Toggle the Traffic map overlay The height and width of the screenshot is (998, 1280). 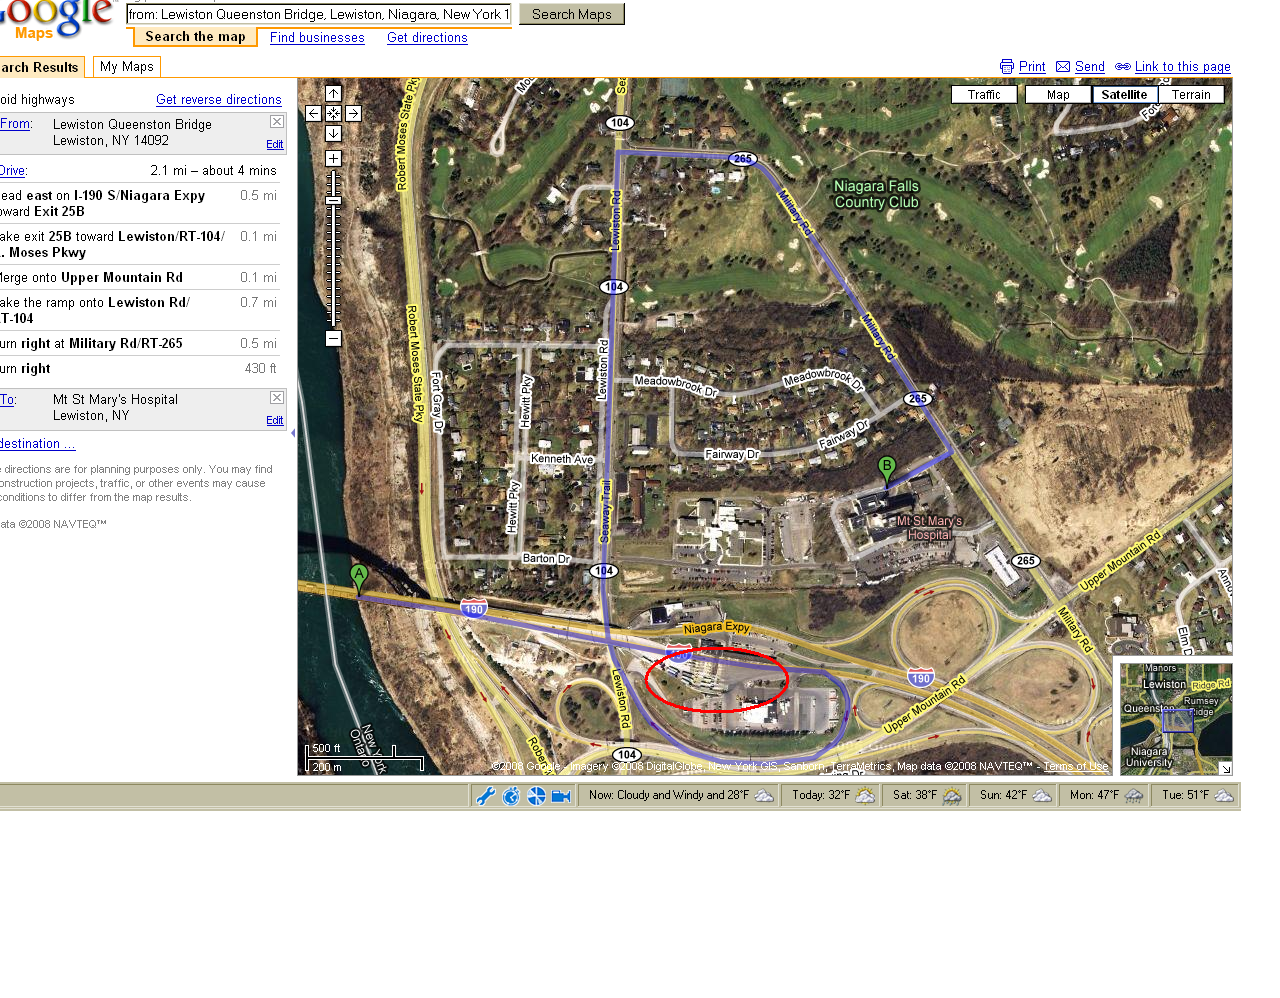point(983,95)
